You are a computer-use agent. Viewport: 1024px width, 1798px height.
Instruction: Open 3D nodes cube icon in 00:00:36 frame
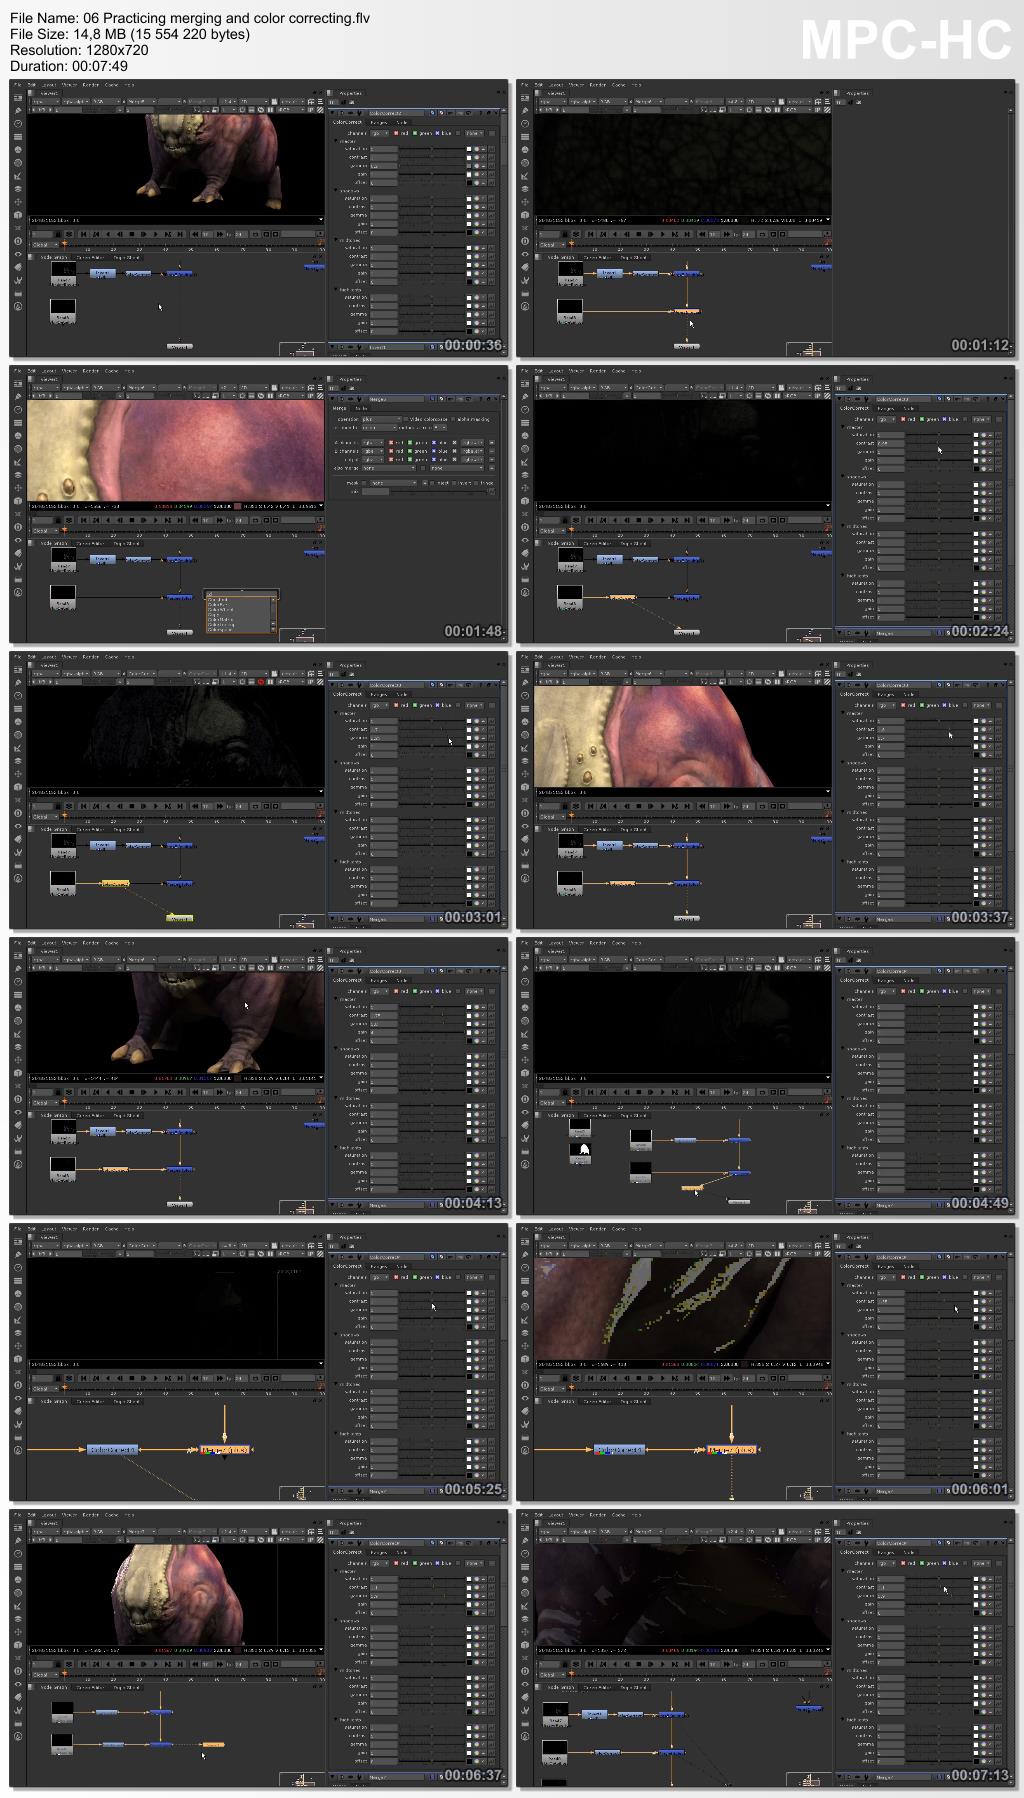click(x=18, y=215)
